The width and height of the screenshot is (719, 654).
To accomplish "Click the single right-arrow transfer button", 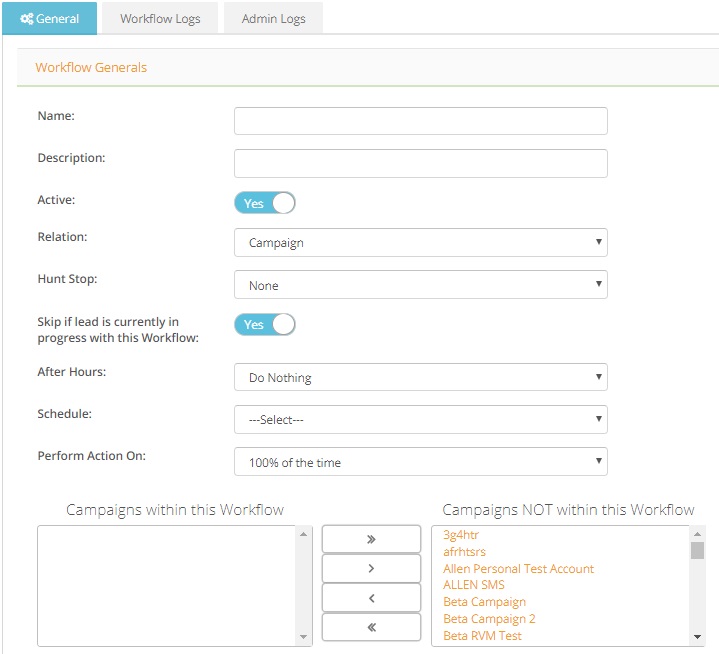I will tap(371, 568).
